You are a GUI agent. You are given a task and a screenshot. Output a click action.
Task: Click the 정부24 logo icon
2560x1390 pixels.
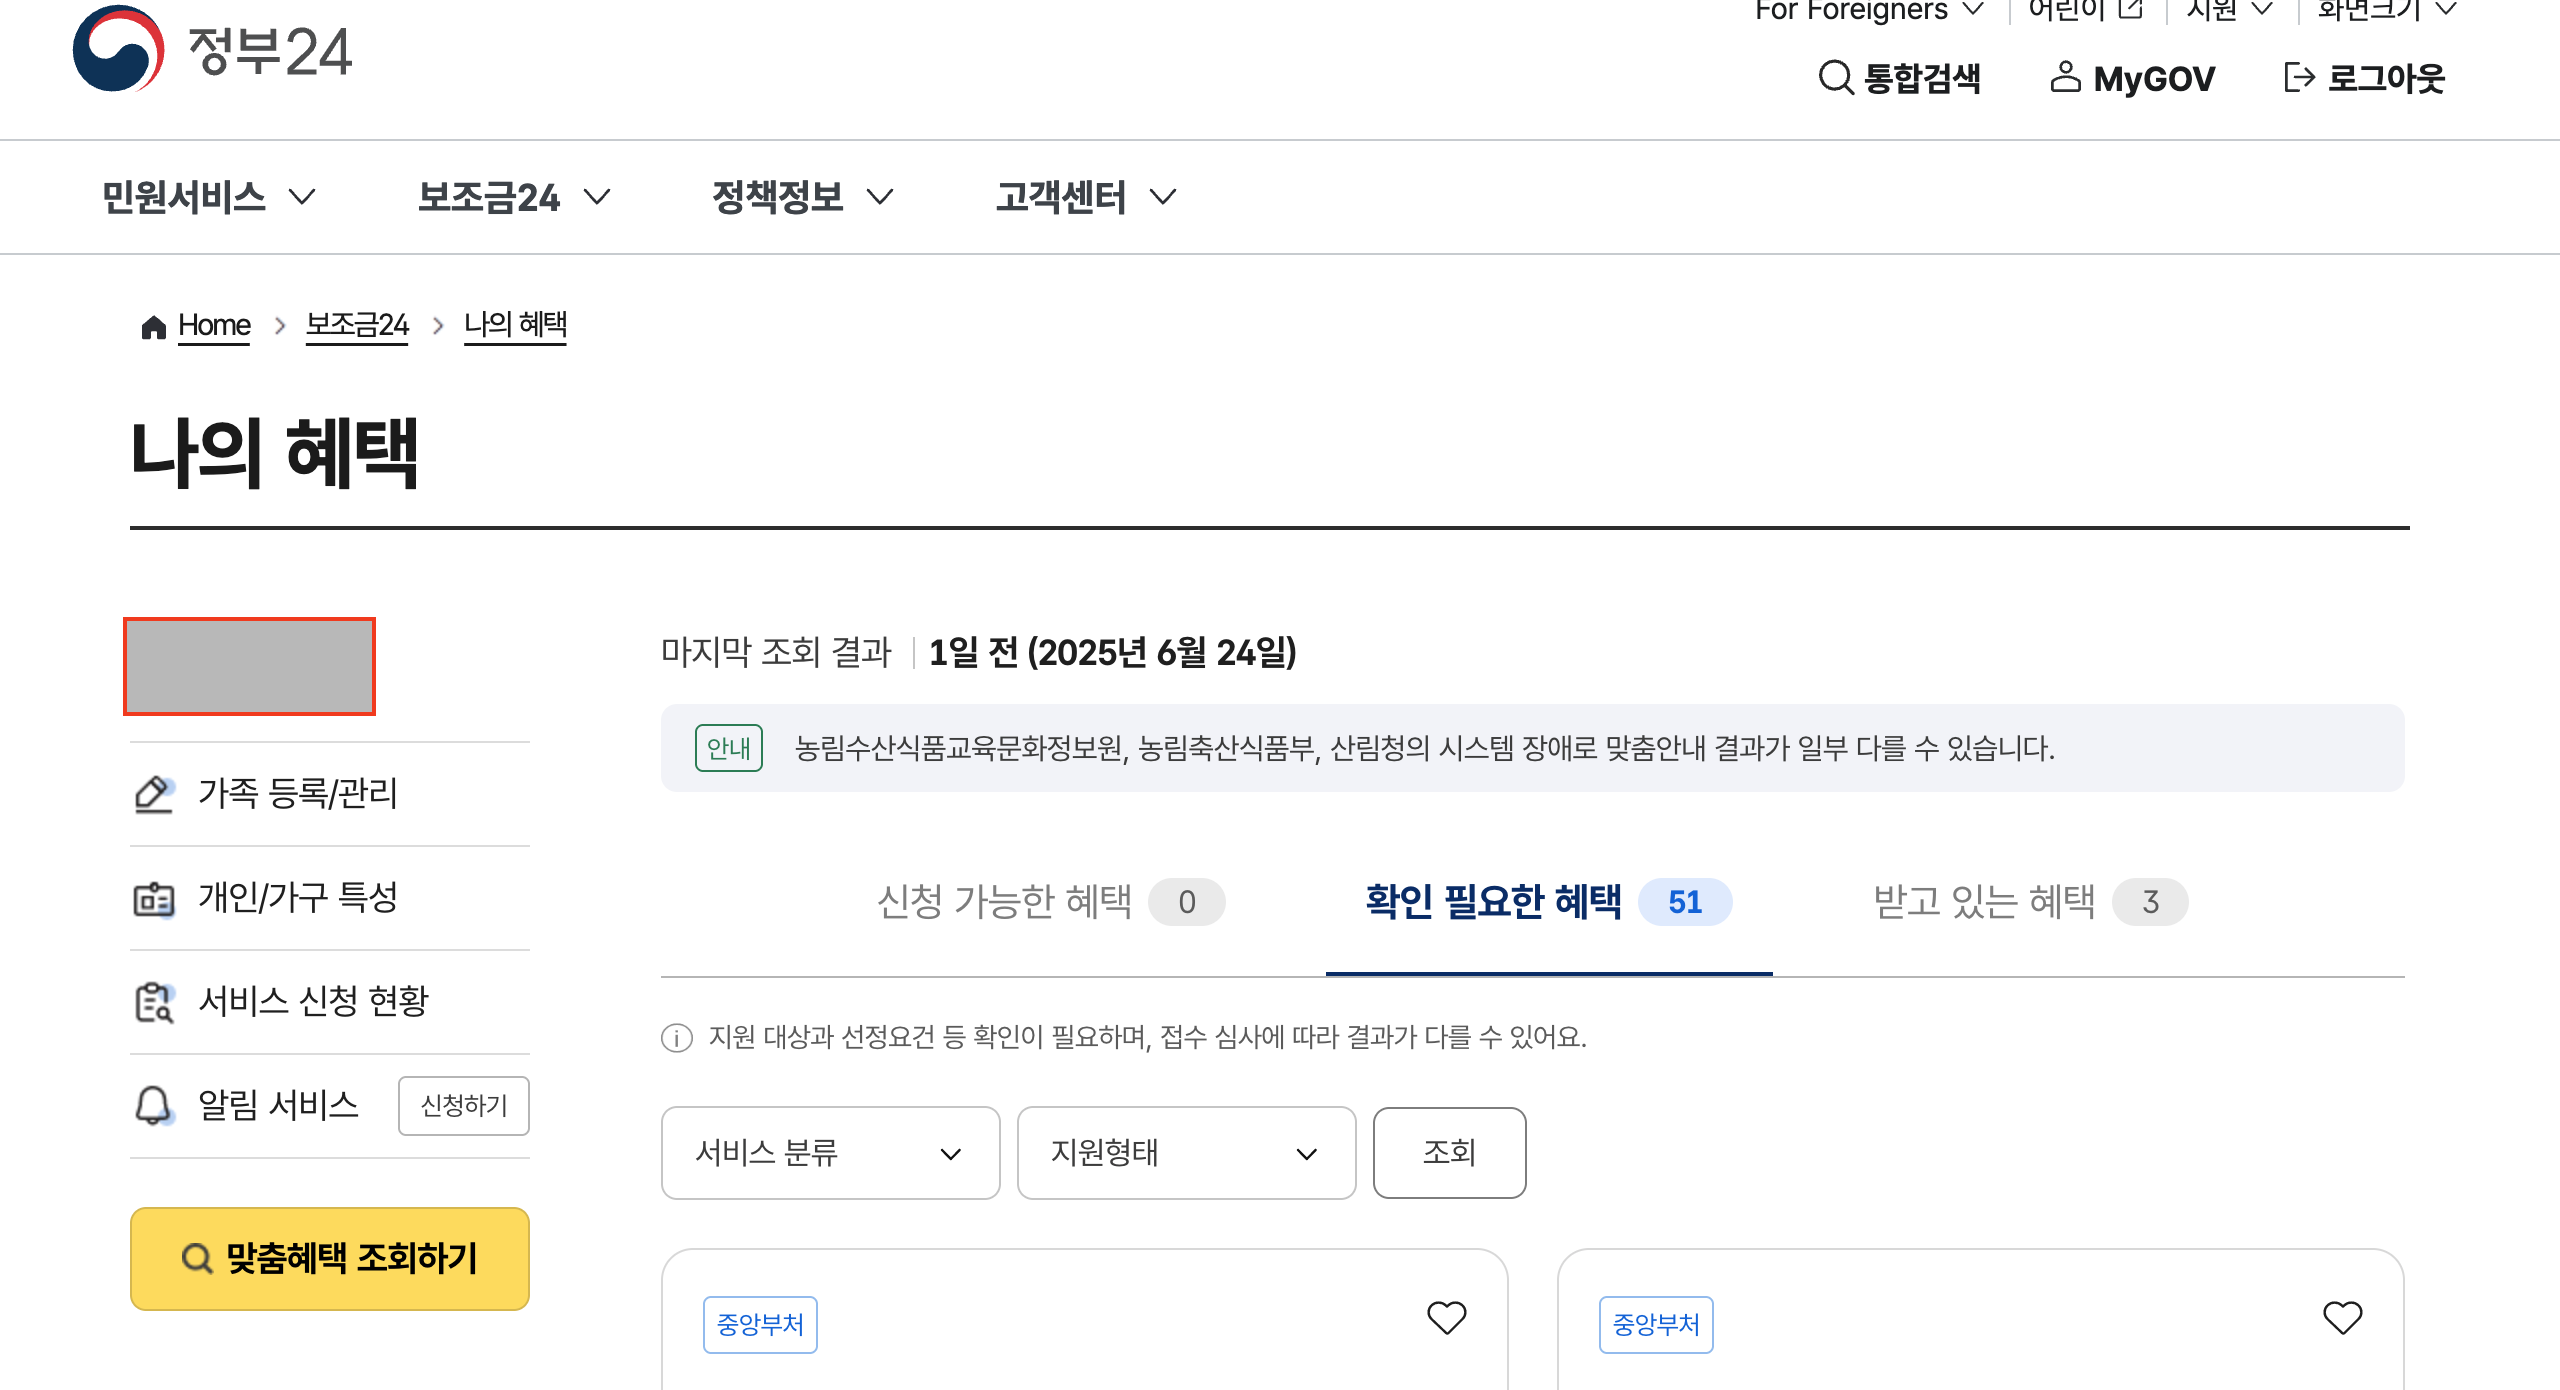(x=118, y=48)
